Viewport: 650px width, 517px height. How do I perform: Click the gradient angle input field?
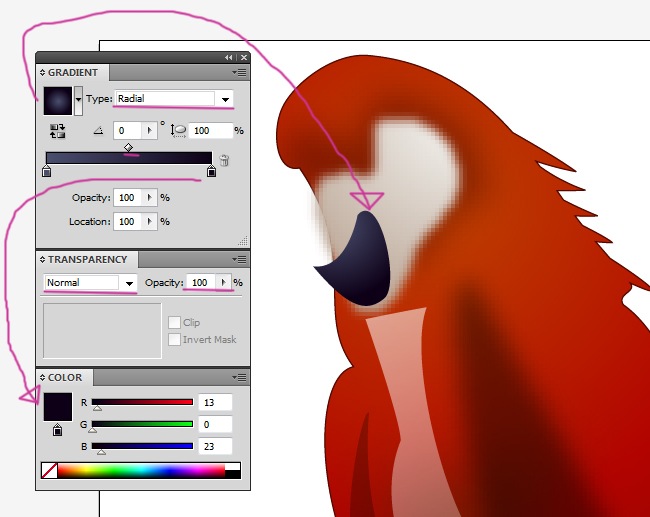coord(127,131)
